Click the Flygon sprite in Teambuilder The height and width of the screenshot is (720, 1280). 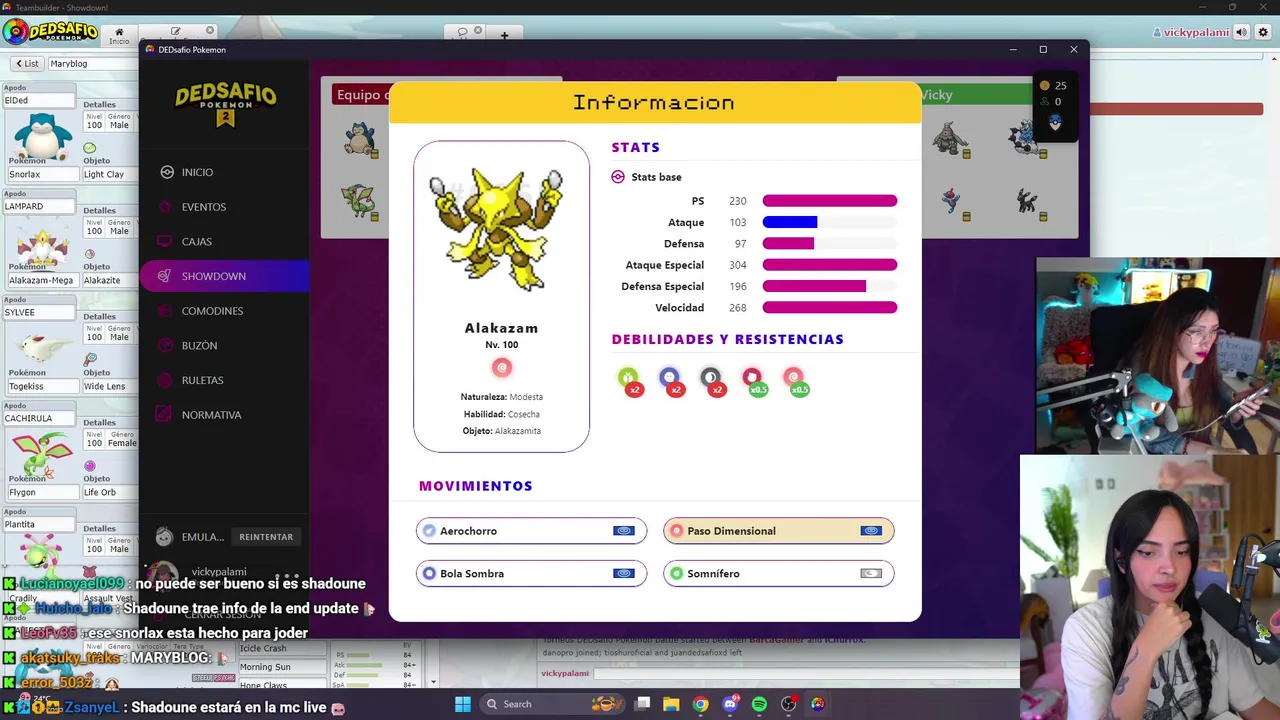[42, 454]
